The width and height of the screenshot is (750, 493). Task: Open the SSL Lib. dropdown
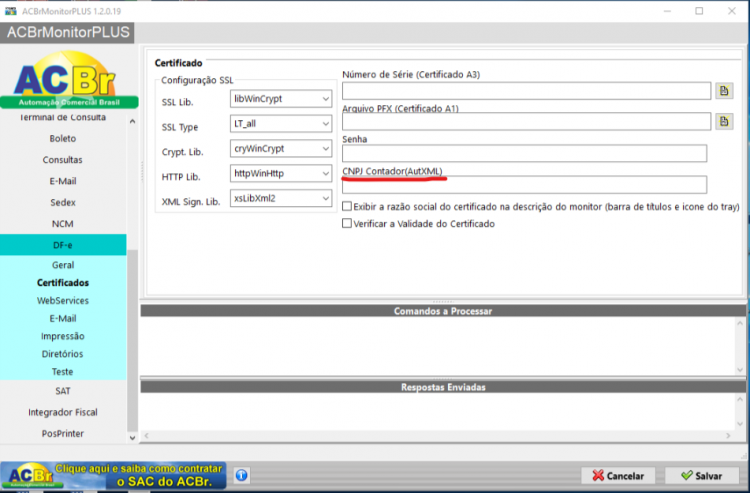(x=281, y=99)
